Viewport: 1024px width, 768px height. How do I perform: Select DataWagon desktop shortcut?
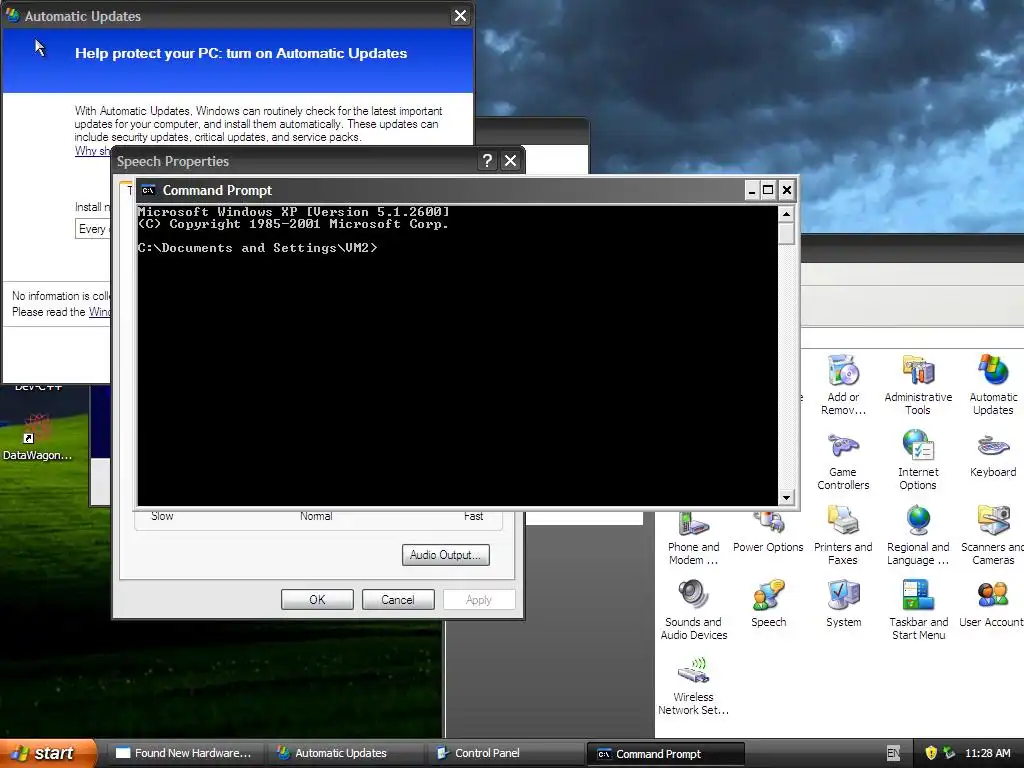[x=37, y=438]
